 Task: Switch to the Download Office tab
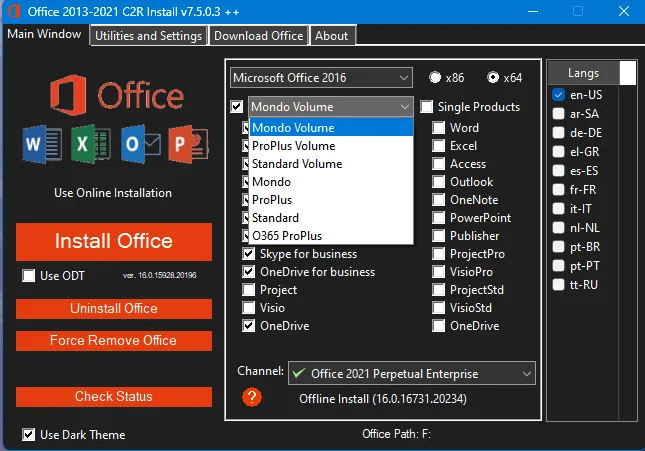[259, 36]
